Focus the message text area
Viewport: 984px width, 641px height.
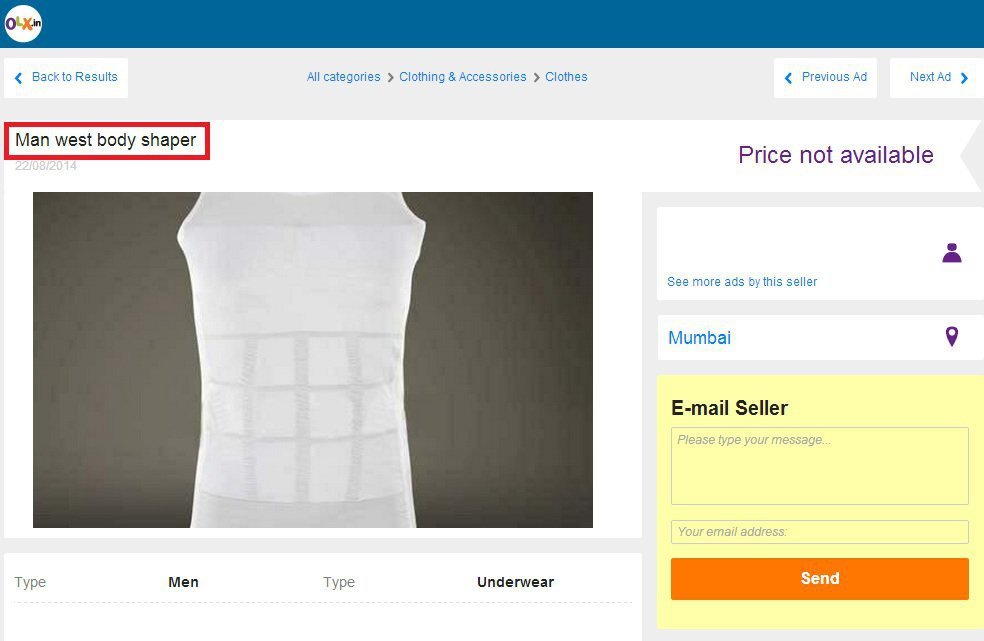pos(820,466)
